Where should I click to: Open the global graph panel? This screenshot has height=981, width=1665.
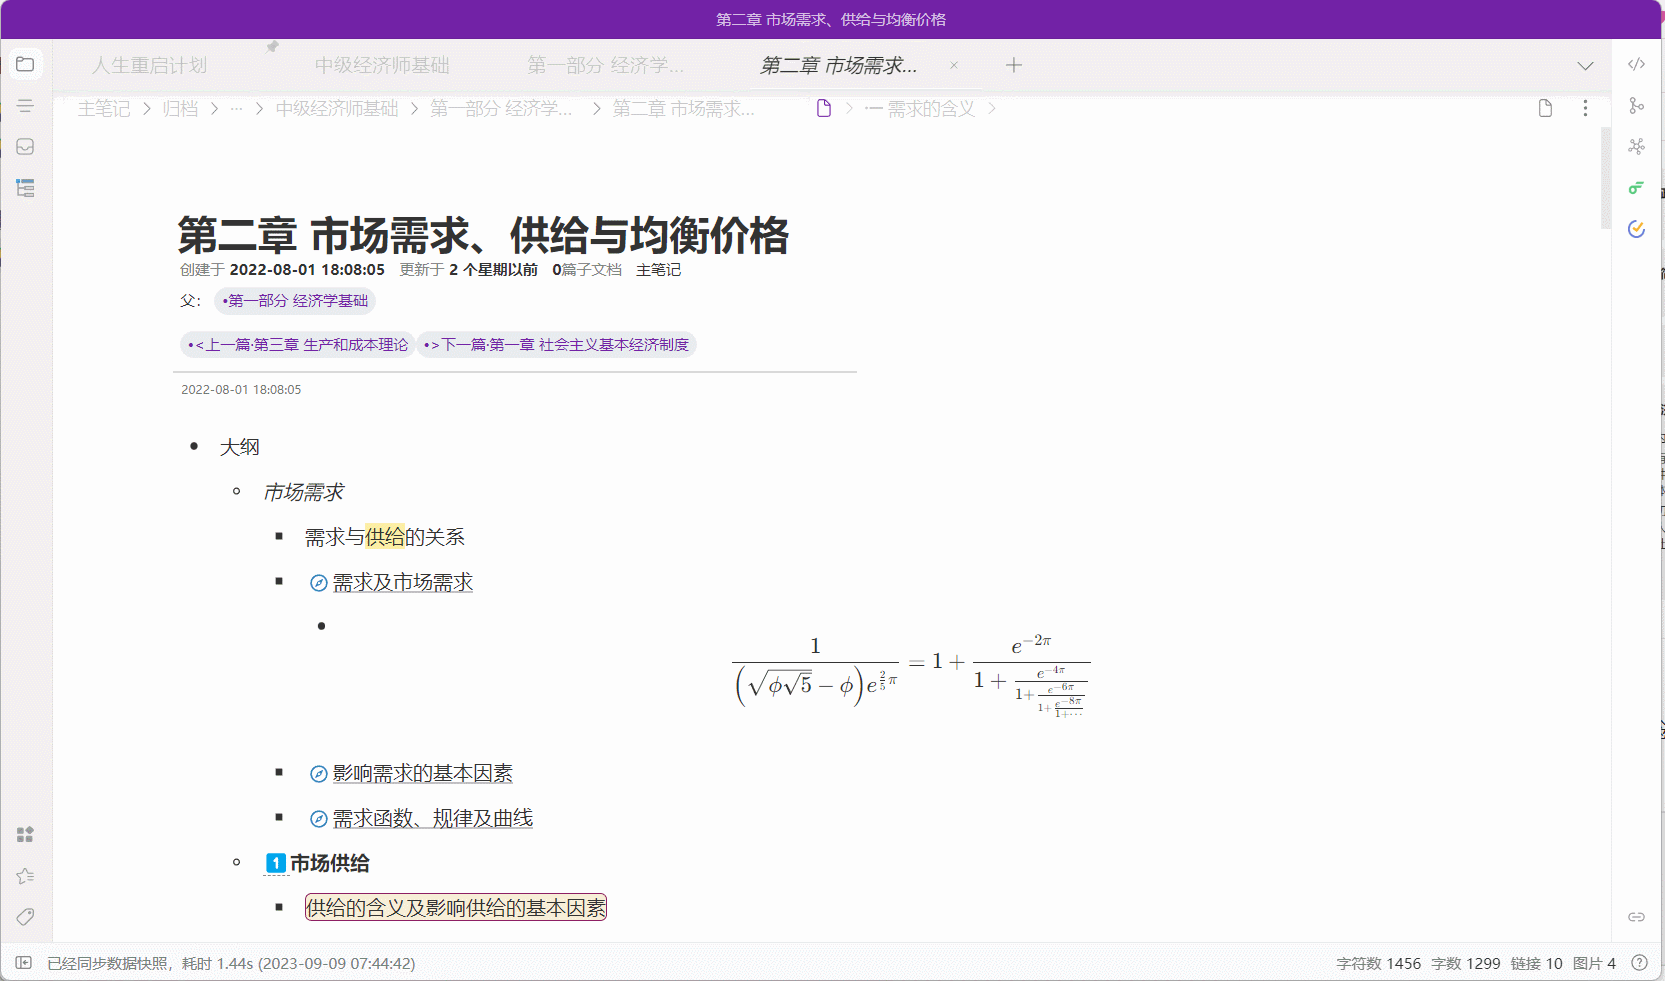coord(1637,146)
